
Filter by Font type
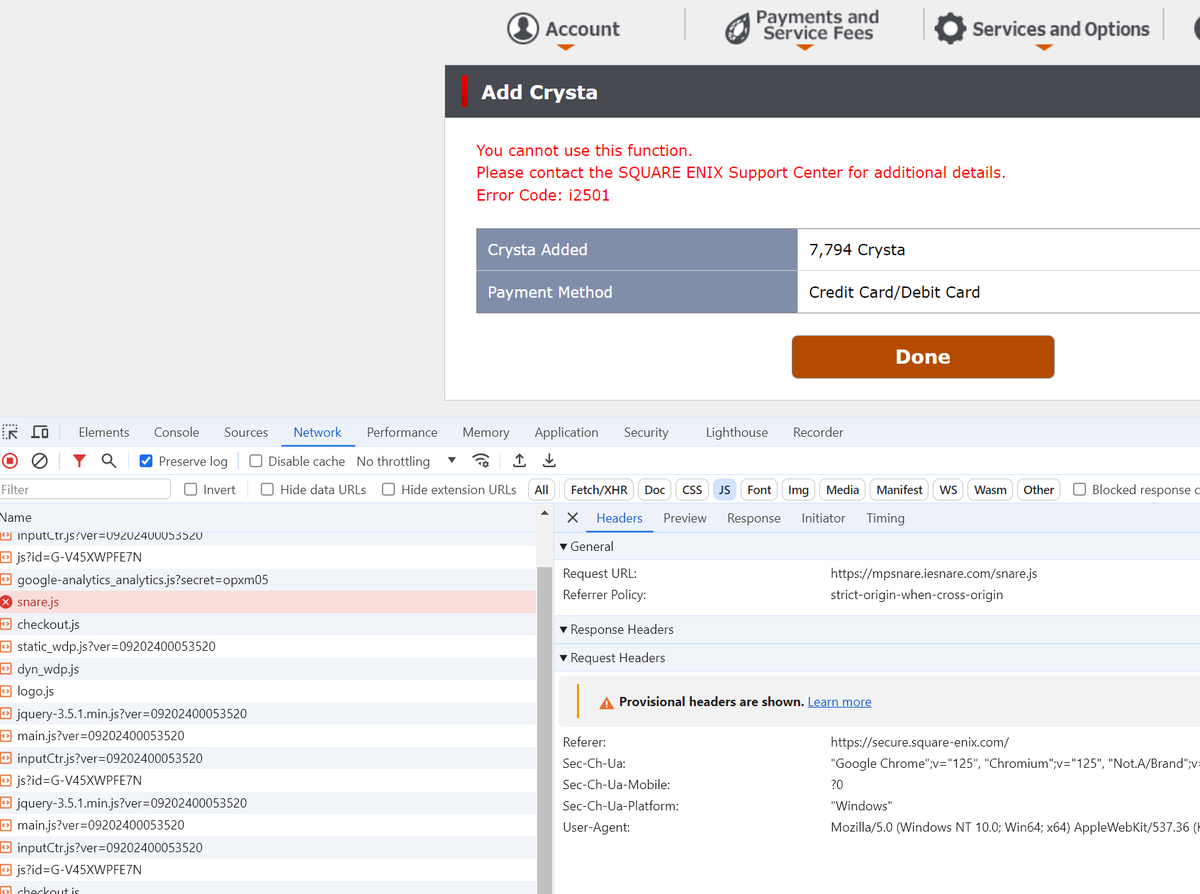click(x=760, y=490)
